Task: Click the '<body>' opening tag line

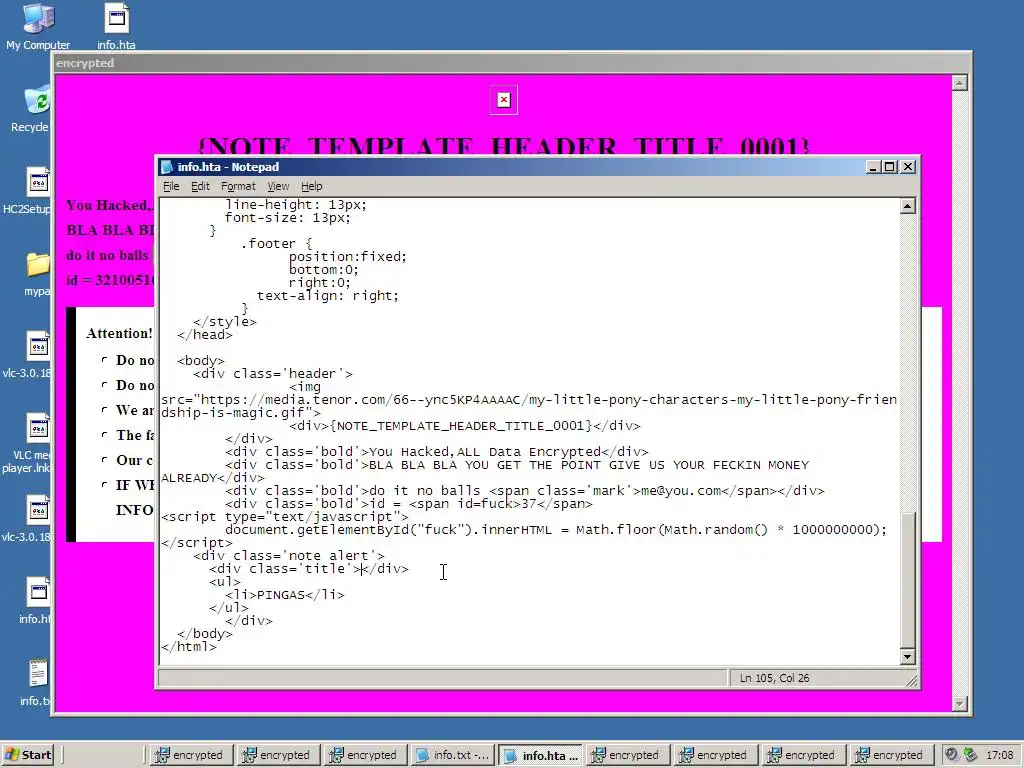Action: coord(200,360)
